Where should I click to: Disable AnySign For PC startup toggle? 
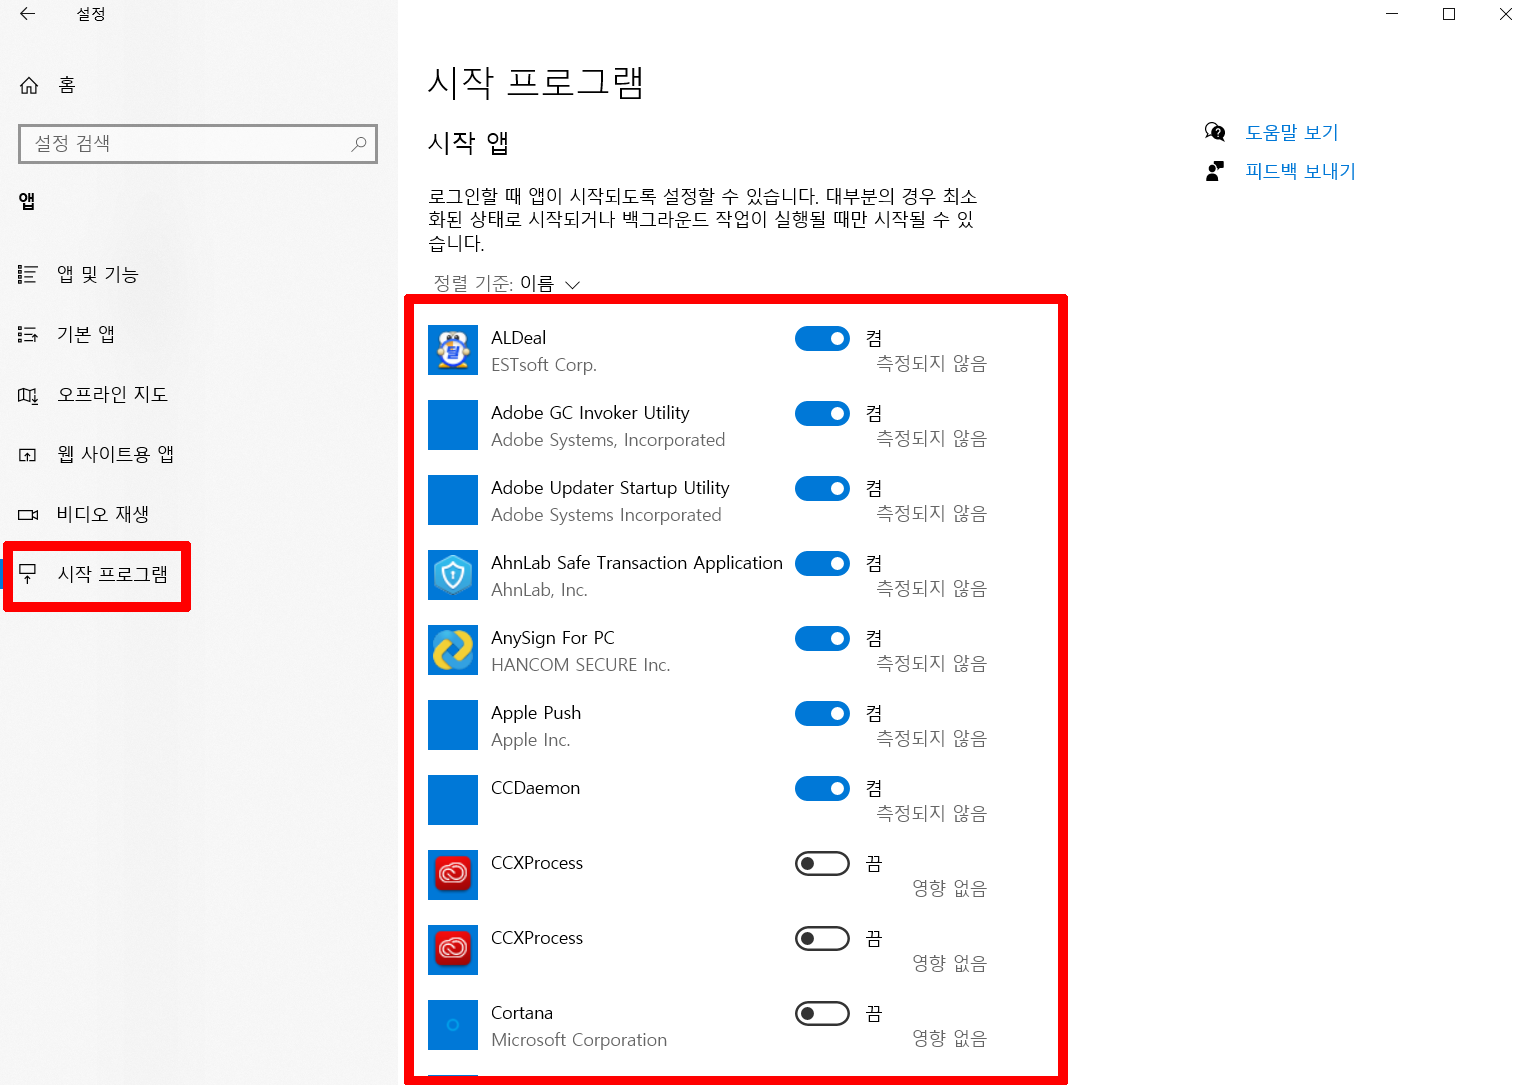(822, 639)
